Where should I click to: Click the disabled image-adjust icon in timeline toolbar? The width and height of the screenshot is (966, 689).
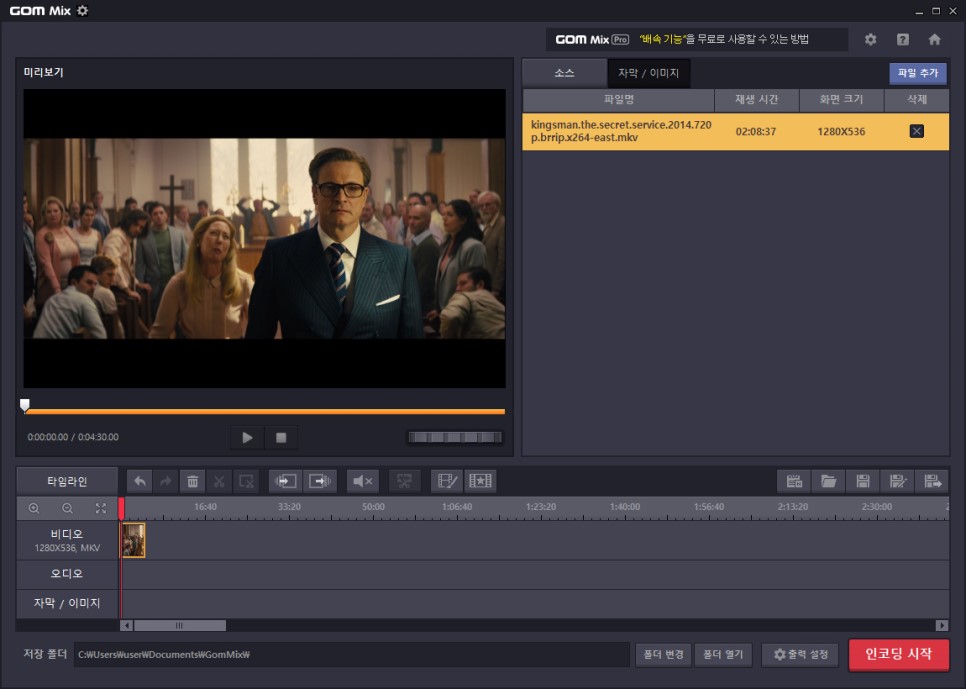click(x=404, y=481)
